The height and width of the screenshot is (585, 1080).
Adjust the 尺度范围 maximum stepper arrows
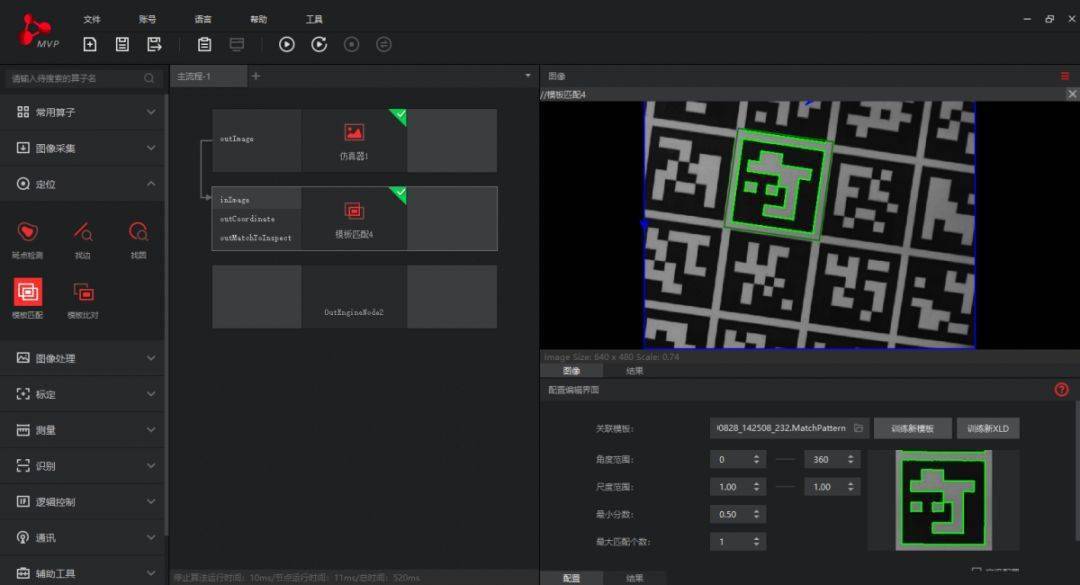coord(851,486)
